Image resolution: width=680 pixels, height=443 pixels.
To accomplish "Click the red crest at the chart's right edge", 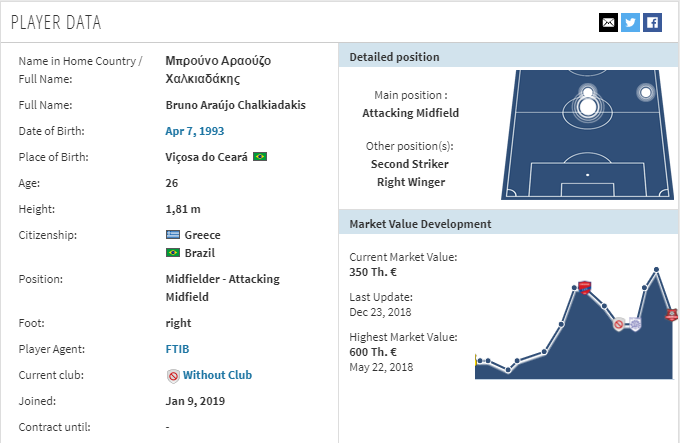I will click(672, 315).
